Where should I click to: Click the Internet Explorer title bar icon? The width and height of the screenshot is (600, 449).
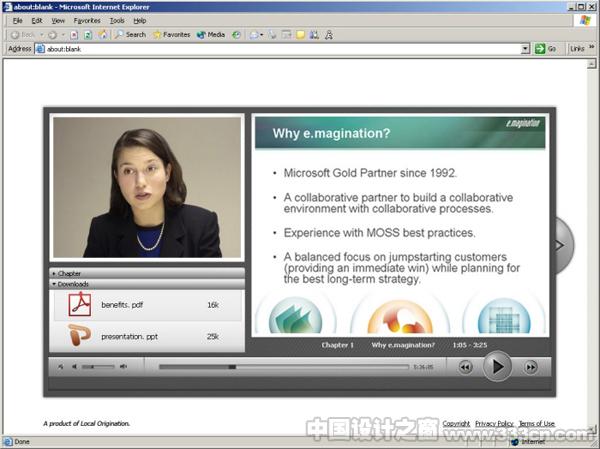click(7, 7)
